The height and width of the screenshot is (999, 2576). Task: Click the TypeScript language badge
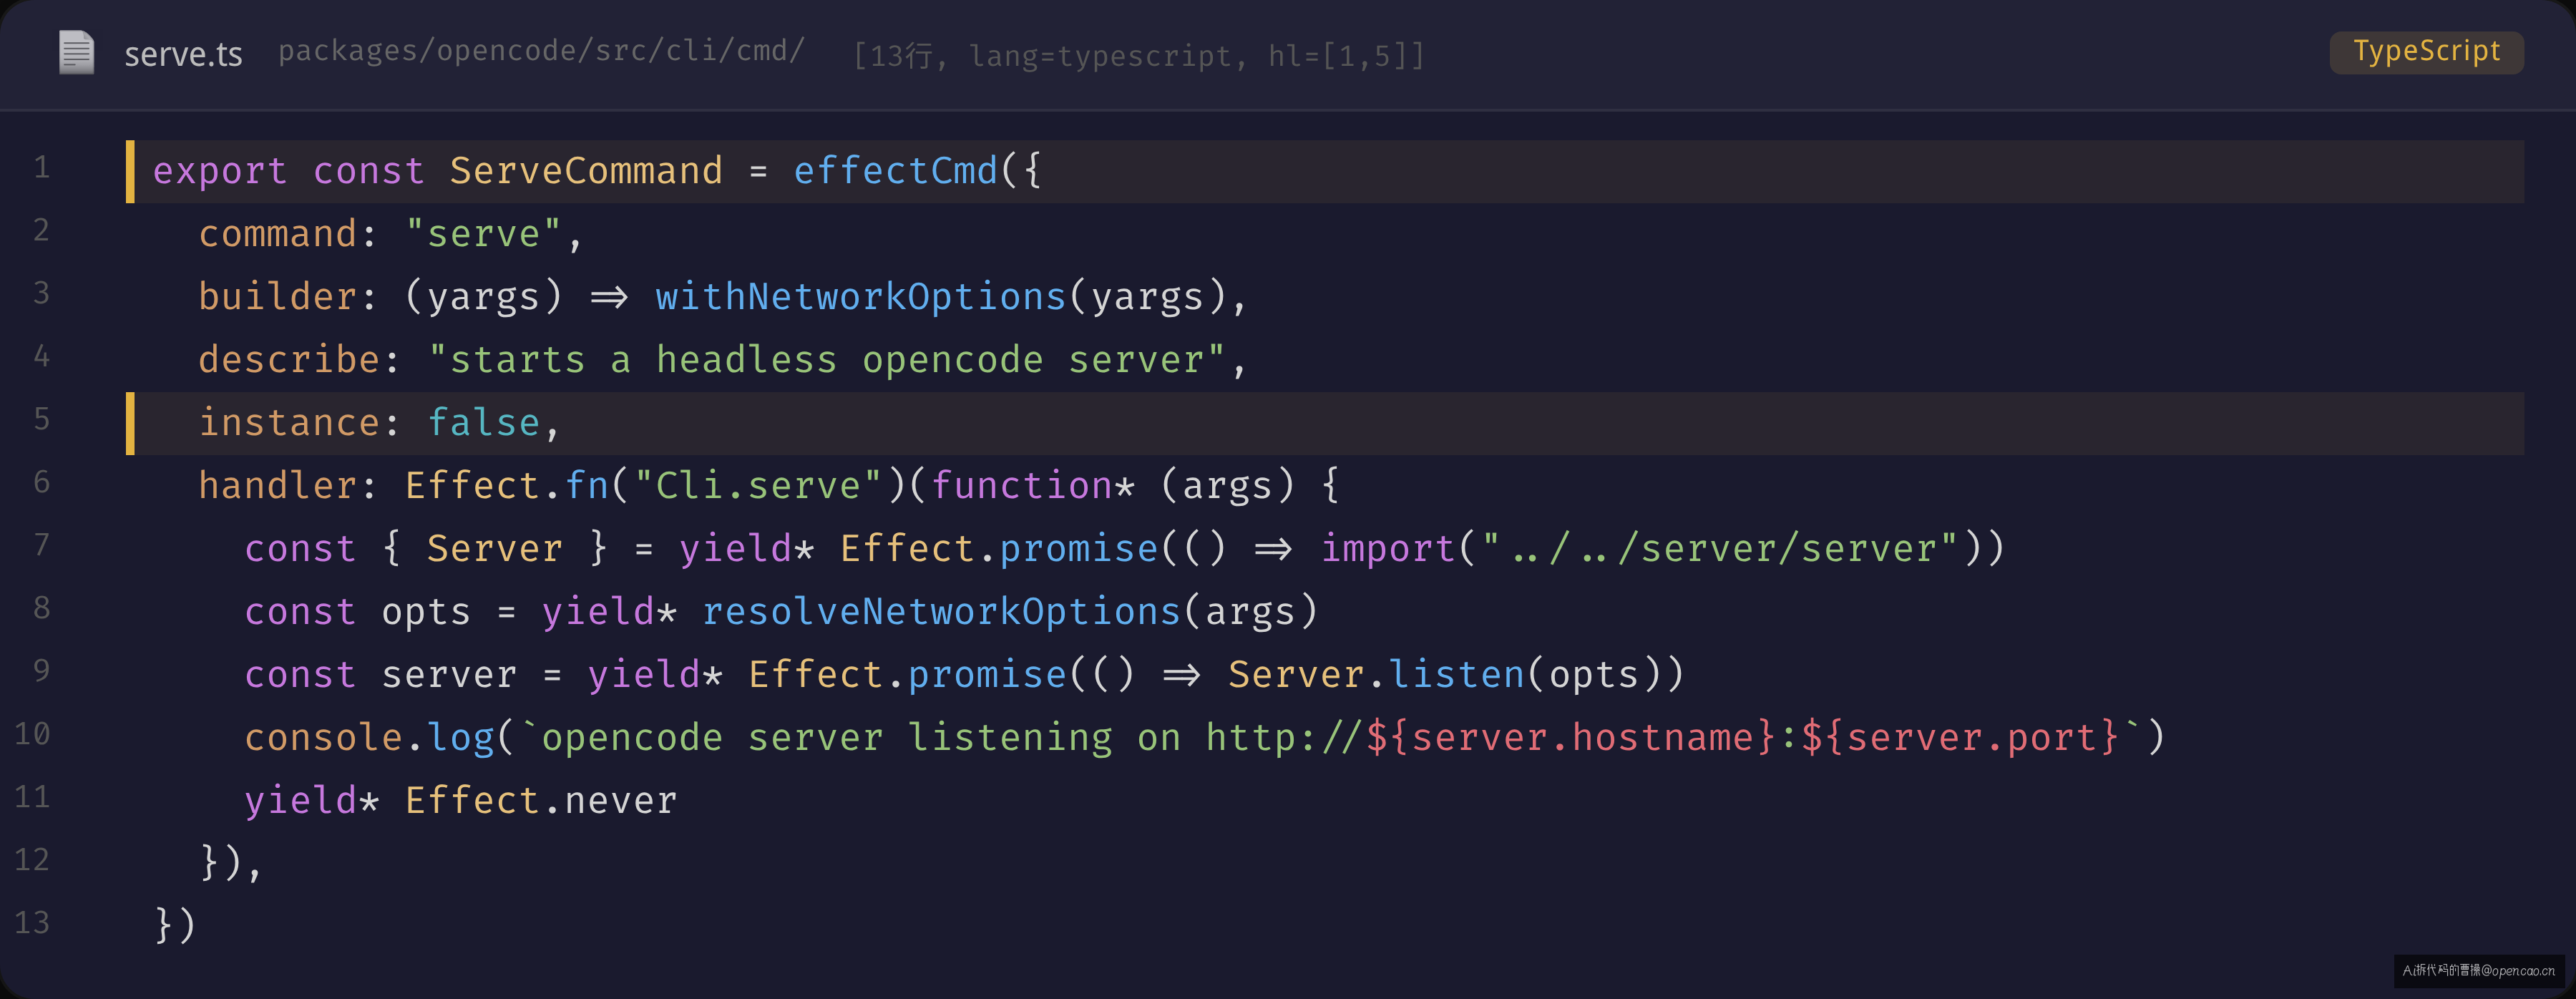pos(2426,52)
